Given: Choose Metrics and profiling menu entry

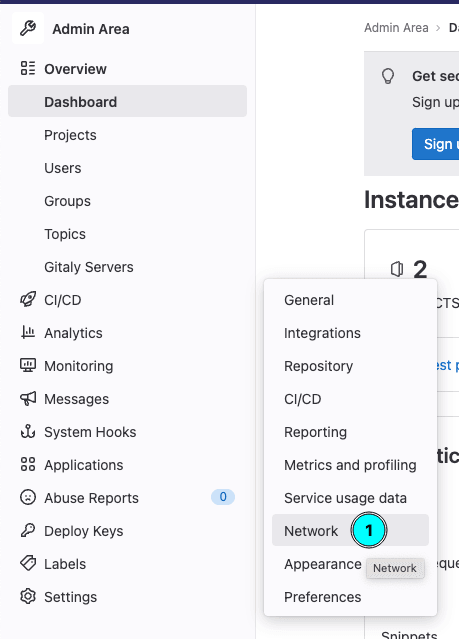Looking at the screenshot, I should pos(350,465).
